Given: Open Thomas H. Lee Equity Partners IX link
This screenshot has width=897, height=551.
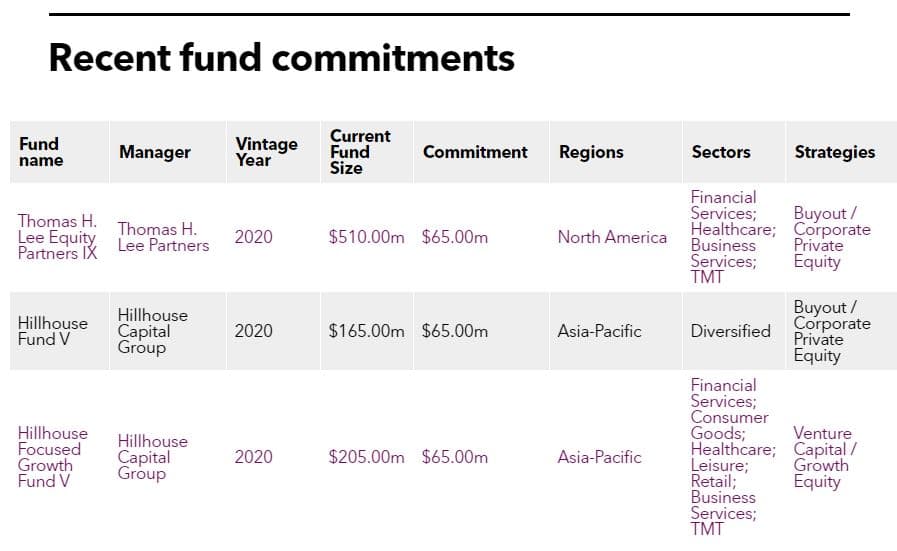Looking at the screenshot, I should point(57,237).
